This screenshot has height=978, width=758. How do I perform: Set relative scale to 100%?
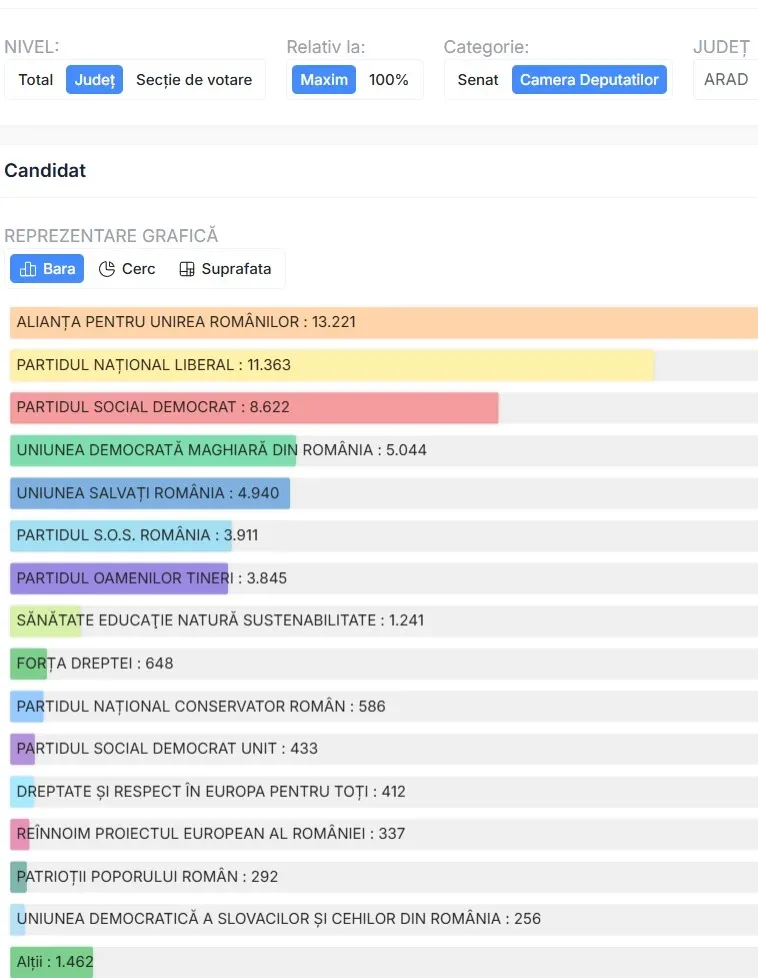point(388,80)
